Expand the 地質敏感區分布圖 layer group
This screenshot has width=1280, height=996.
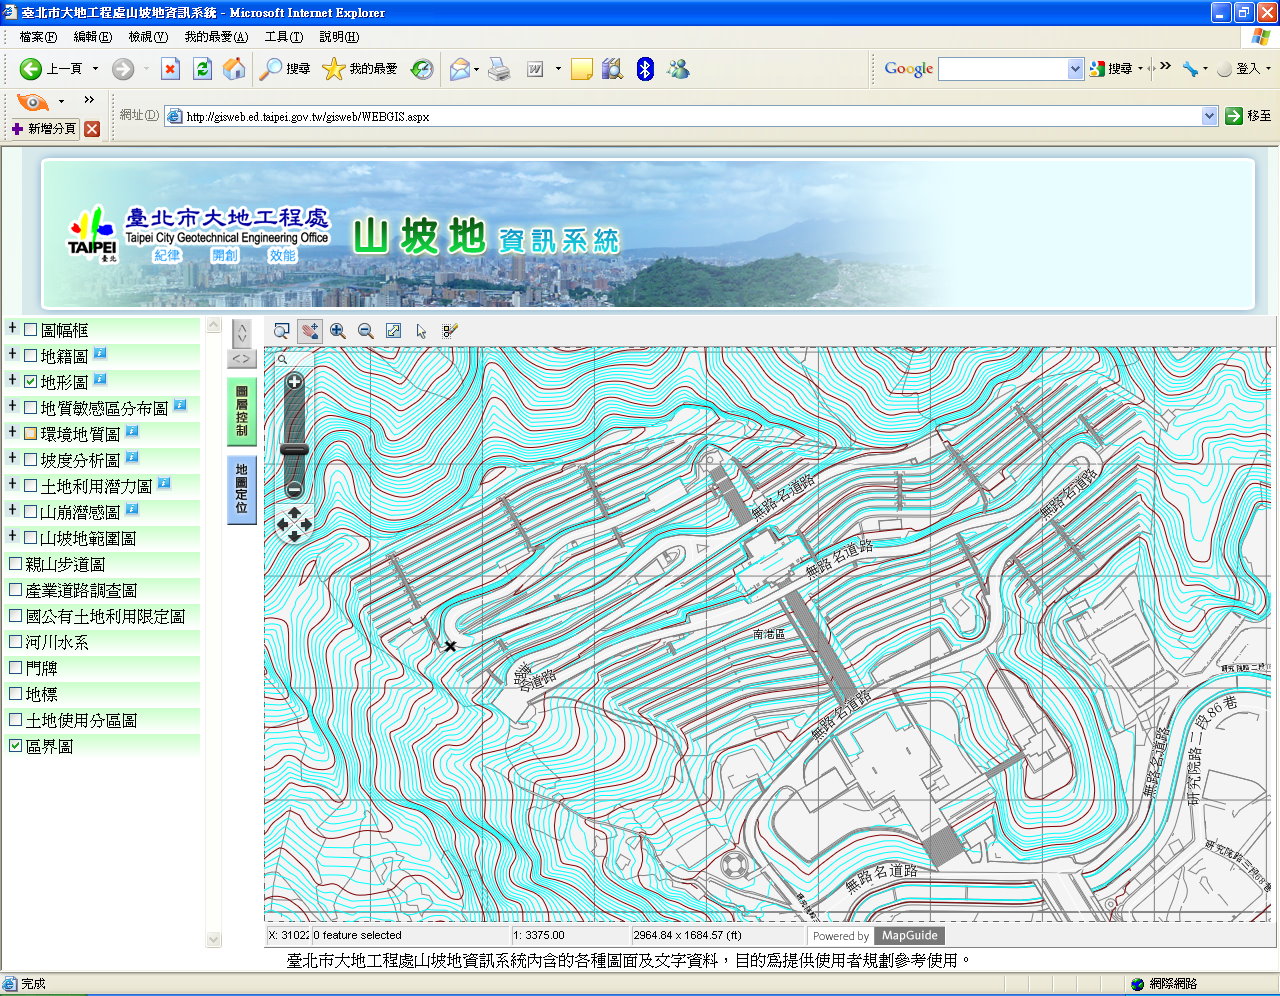(x=12, y=406)
